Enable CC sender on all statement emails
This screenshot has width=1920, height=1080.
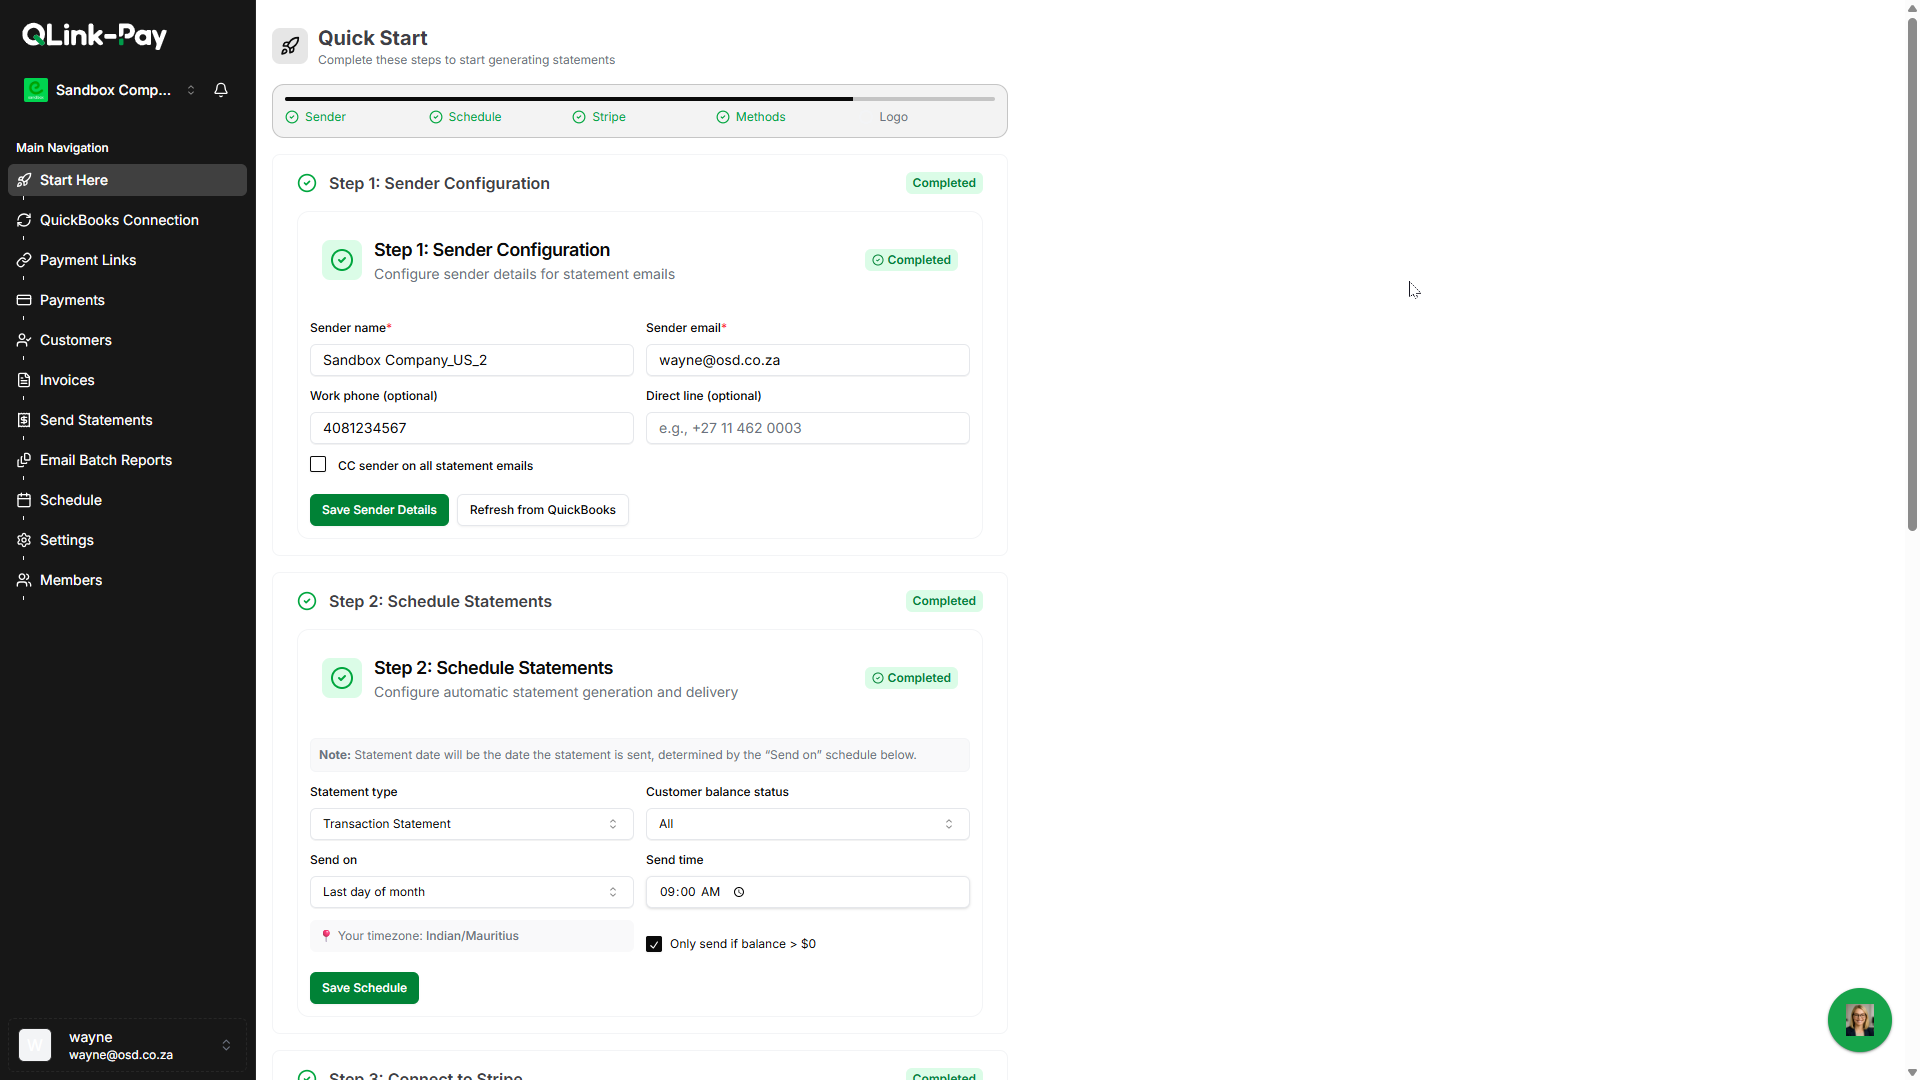pyautogui.click(x=318, y=465)
